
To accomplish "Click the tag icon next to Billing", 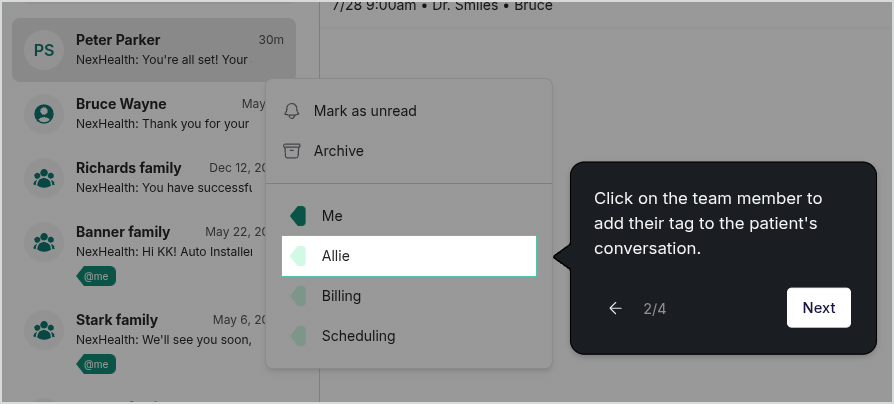I will click(298, 296).
